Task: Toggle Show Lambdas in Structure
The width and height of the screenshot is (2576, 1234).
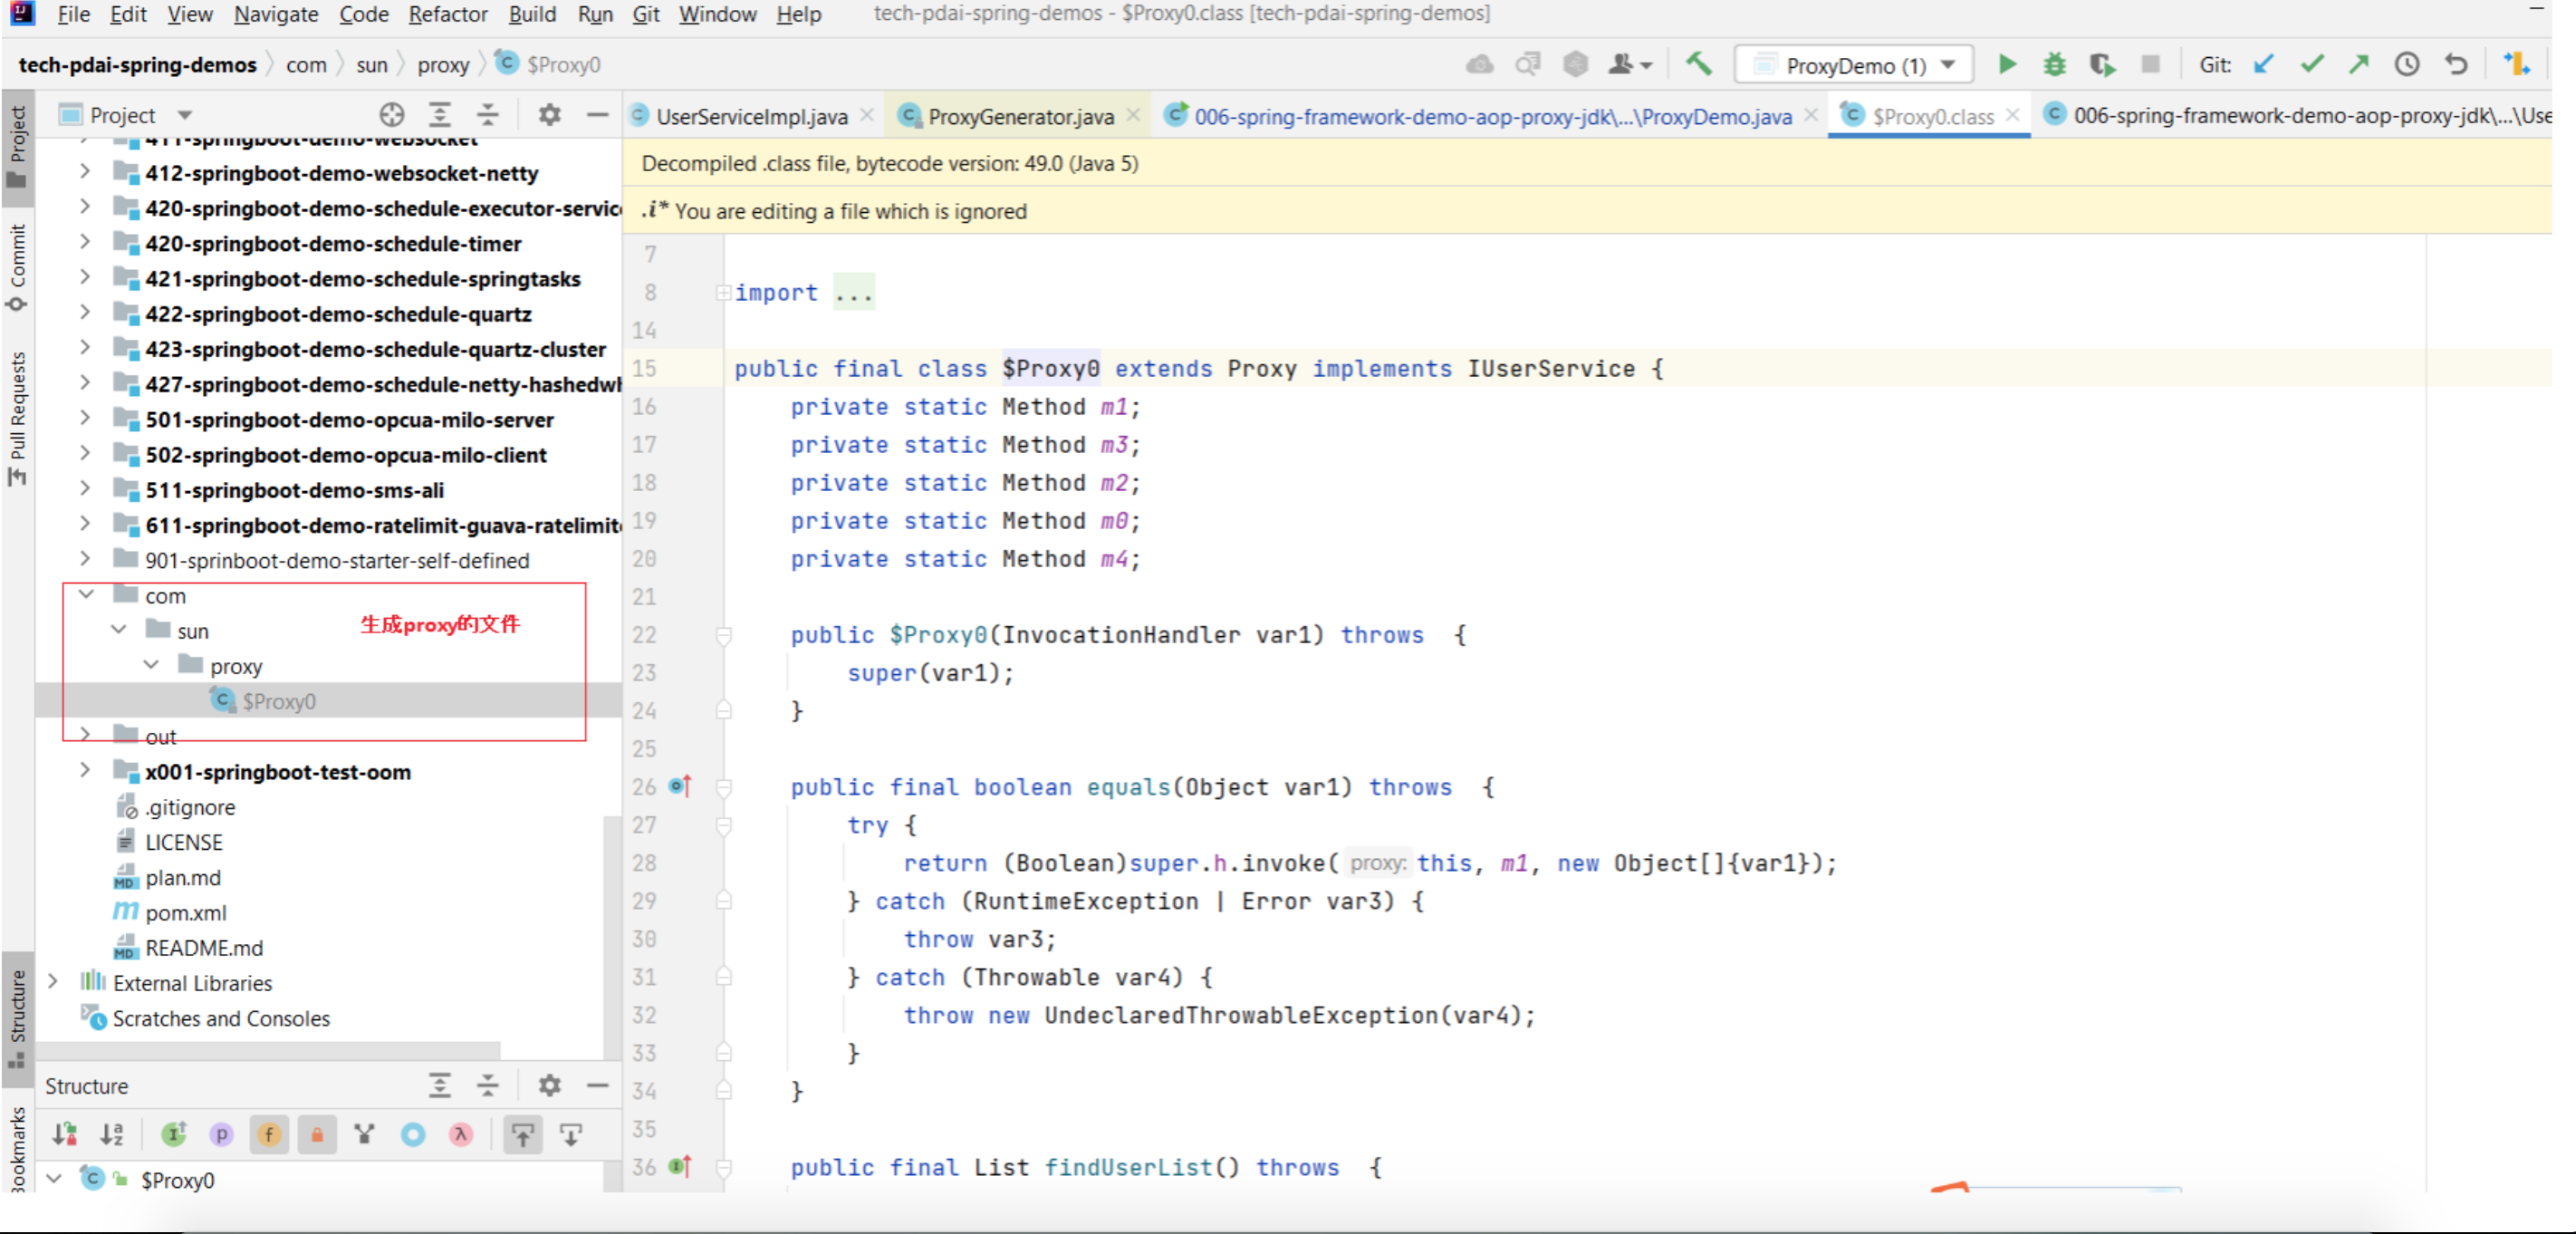Action: [461, 1134]
